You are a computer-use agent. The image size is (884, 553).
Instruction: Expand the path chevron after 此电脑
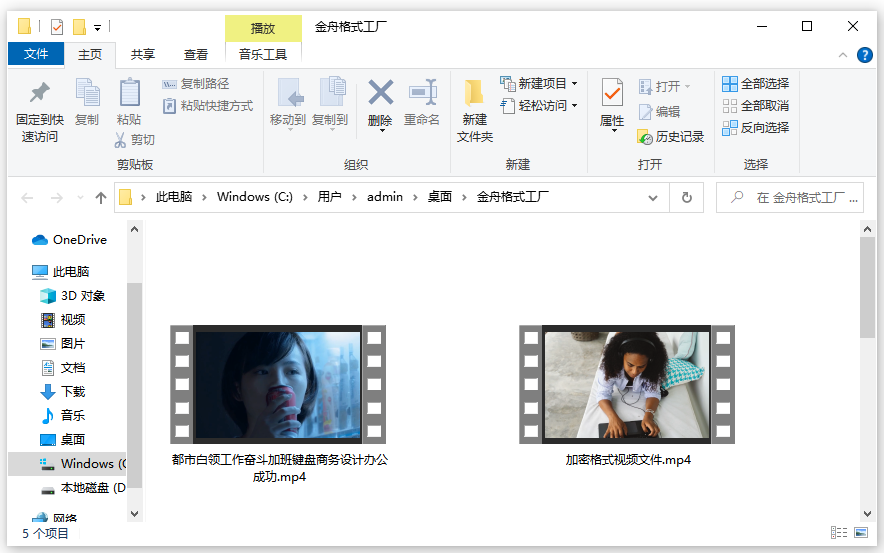click(204, 197)
